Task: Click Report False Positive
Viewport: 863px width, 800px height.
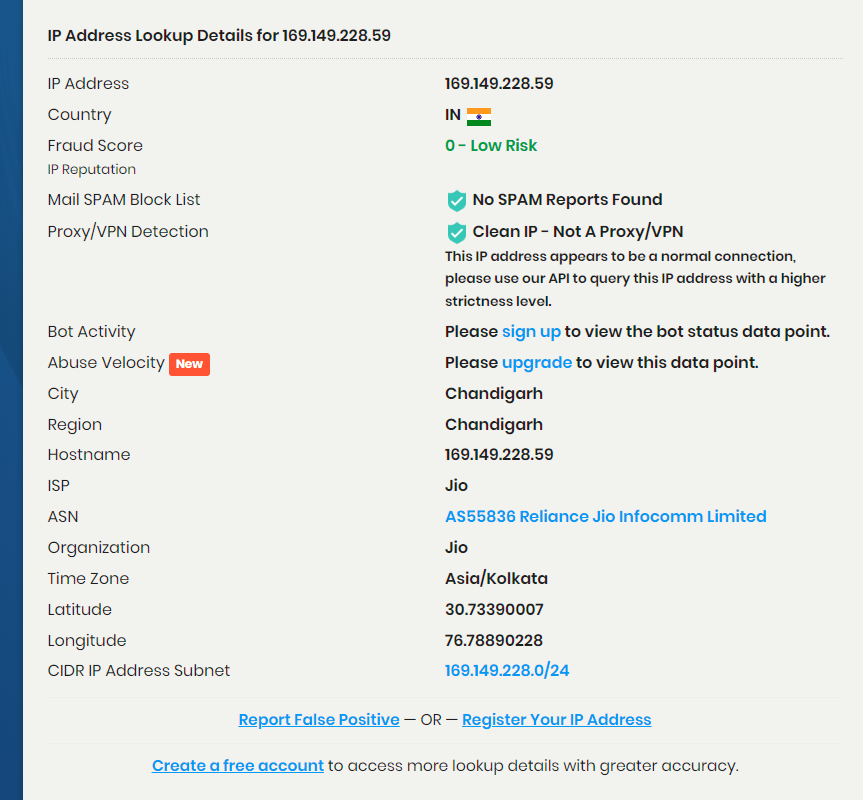Action: tap(319, 720)
